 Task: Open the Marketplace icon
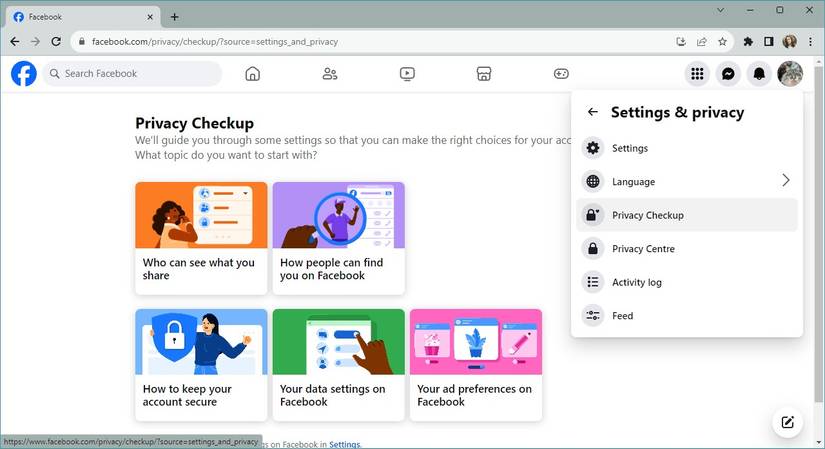[484, 74]
